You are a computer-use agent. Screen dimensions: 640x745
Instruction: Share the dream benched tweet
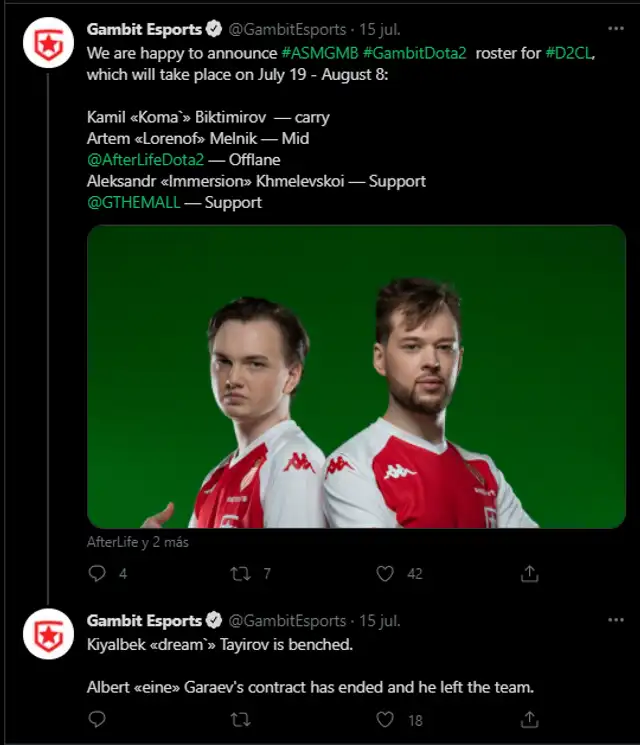coord(530,719)
